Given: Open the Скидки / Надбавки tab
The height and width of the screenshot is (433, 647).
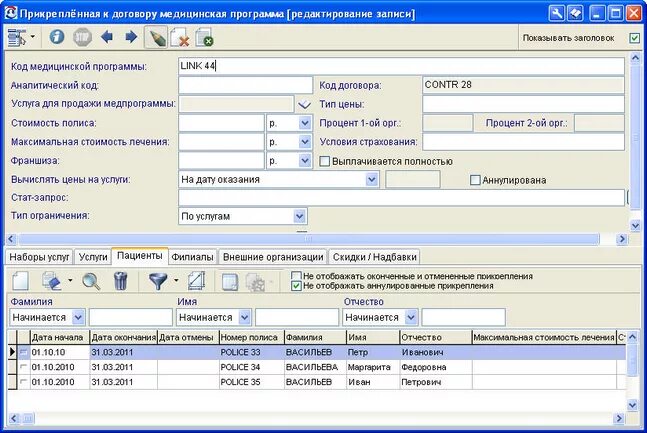Looking at the screenshot, I should point(374,257).
